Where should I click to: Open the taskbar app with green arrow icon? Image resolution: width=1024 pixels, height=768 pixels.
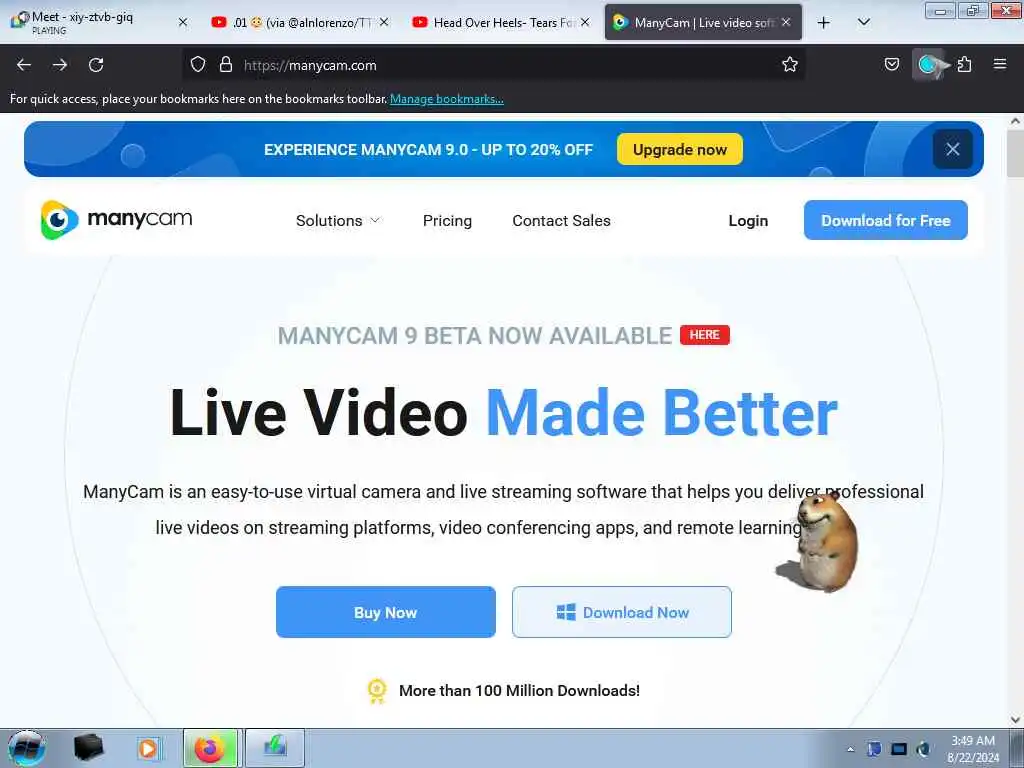click(275, 748)
